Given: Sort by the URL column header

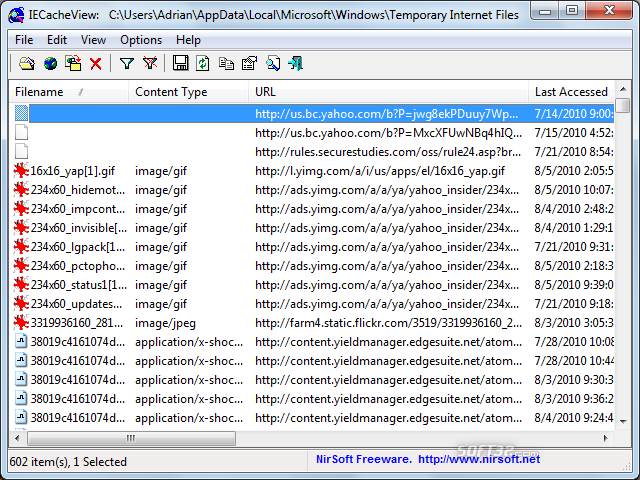Looking at the screenshot, I should [x=388, y=92].
